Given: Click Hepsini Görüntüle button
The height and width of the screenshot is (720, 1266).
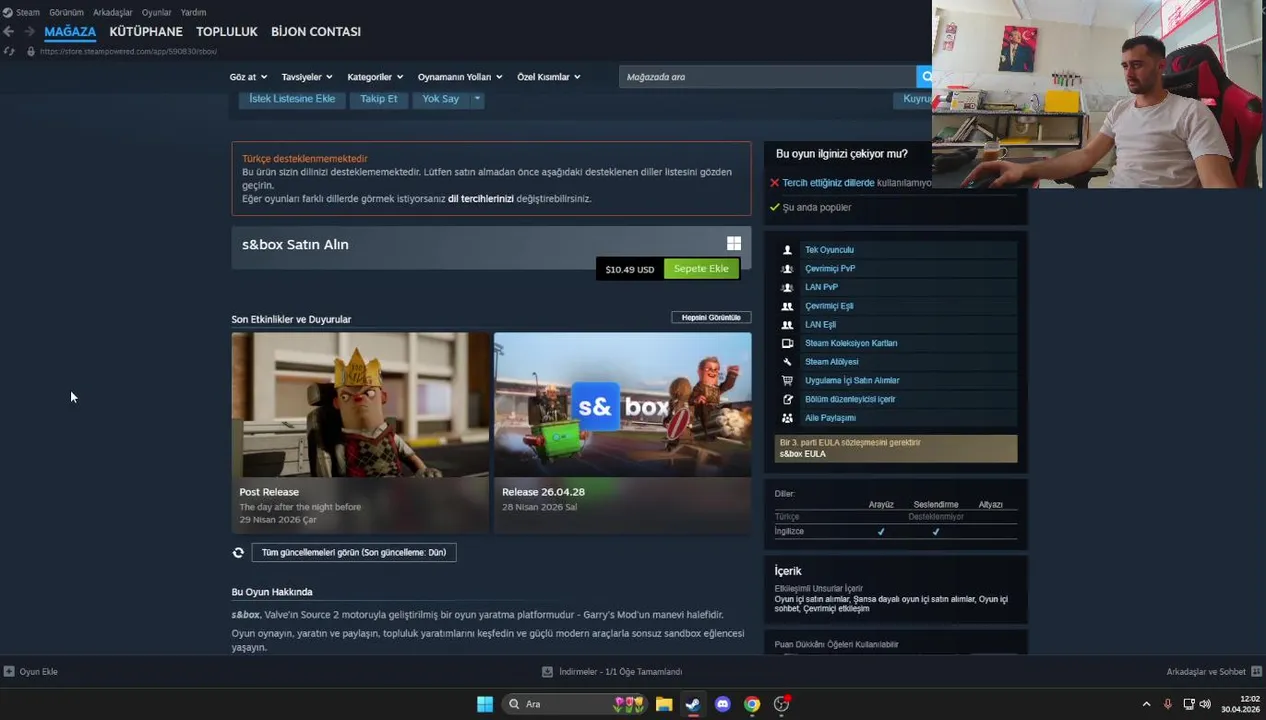Looking at the screenshot, I should (711, 317).
